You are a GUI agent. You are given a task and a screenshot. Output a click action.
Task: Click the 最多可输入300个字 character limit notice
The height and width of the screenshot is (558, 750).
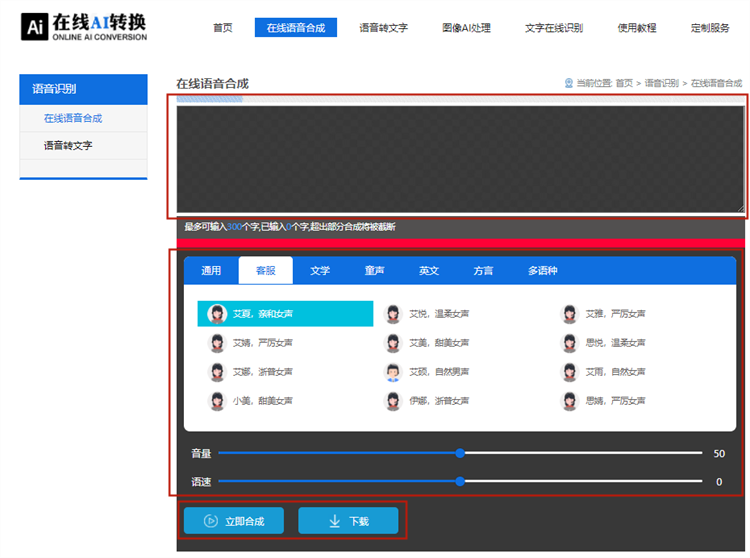click(x=290, y=227)
